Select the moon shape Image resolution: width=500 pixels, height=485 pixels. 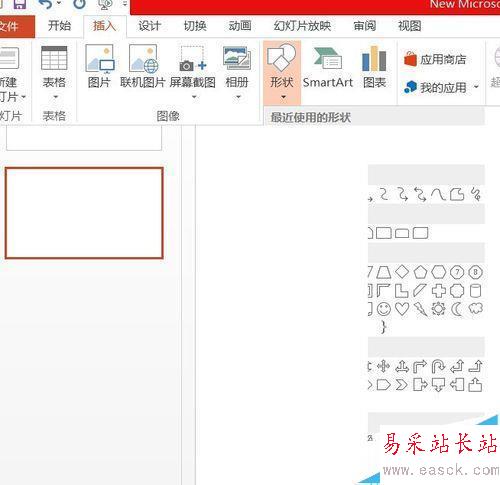coord(457,309)
